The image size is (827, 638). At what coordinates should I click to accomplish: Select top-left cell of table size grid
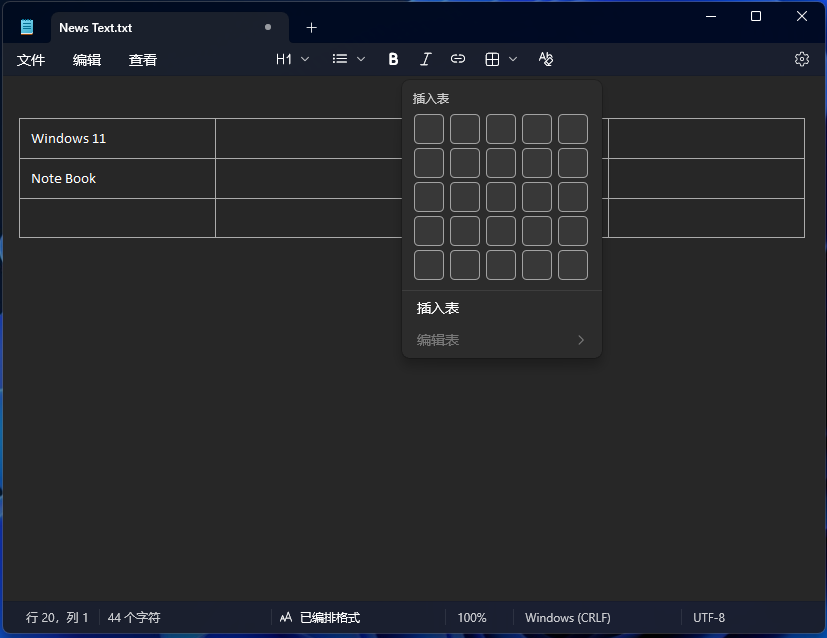(x=429, y=129)
